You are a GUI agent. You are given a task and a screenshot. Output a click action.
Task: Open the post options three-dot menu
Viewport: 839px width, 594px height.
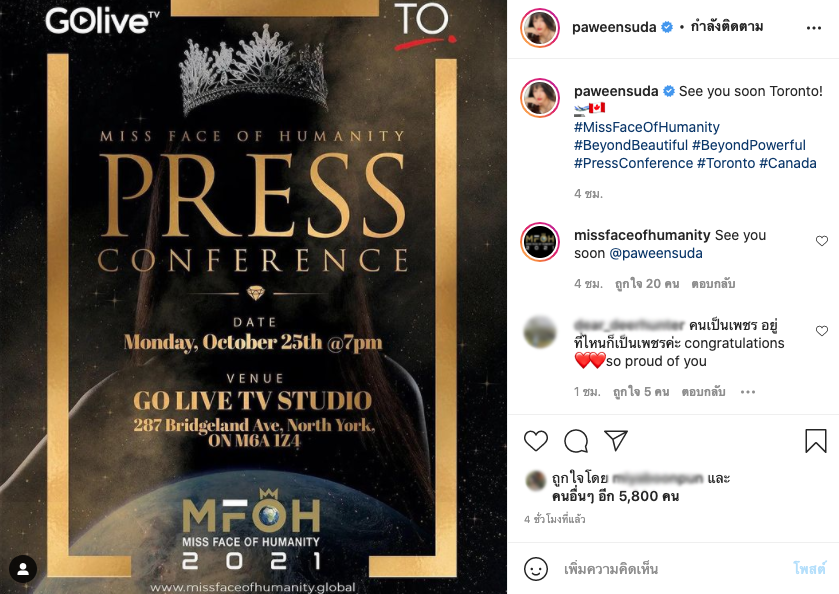[x=814, y=28]
